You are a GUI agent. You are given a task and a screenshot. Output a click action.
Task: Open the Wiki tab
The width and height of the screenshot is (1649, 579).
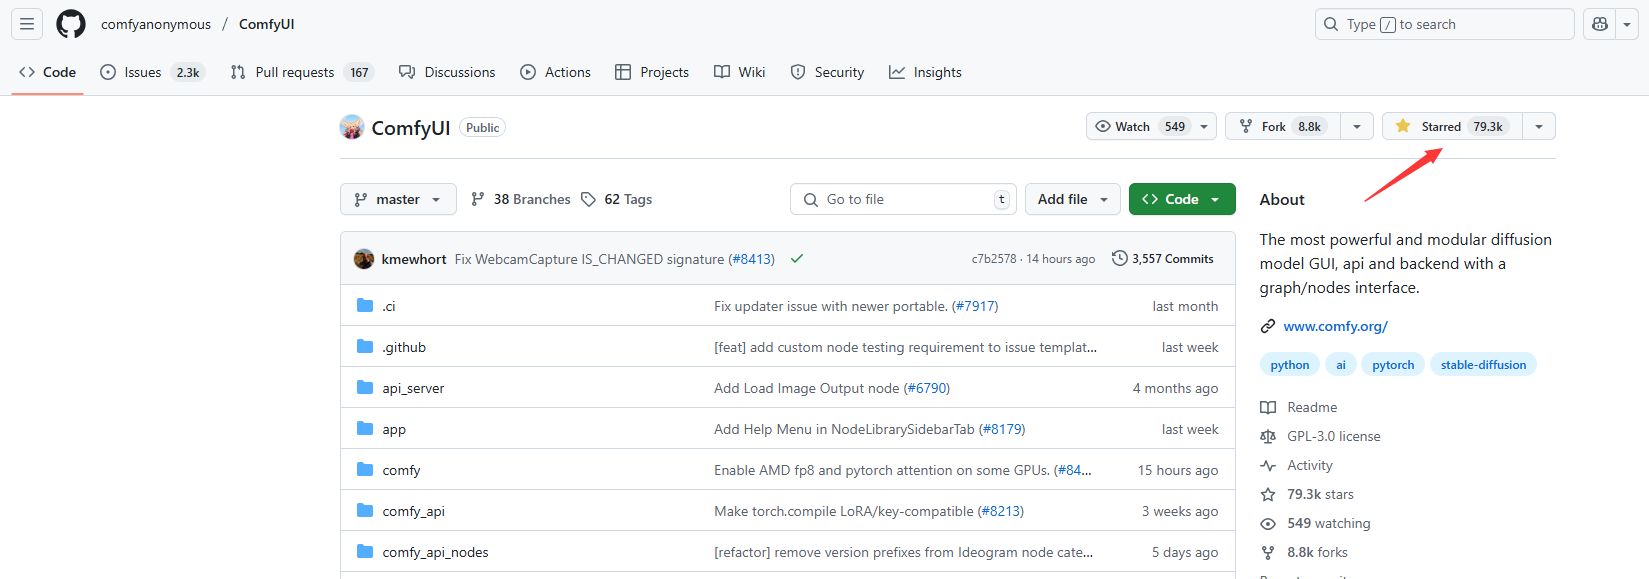pyautogui.click(x=740, y=72)
